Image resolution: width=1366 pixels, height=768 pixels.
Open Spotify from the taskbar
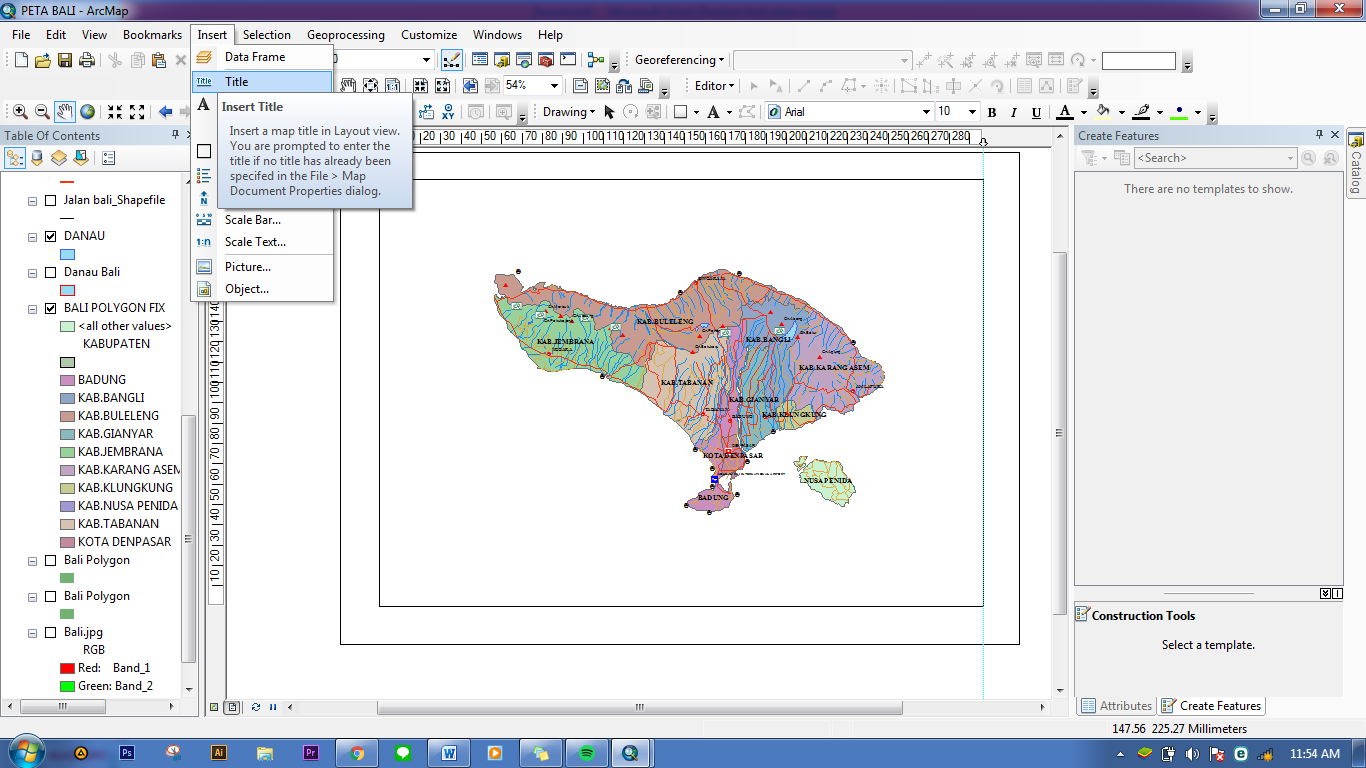[586, 751]
